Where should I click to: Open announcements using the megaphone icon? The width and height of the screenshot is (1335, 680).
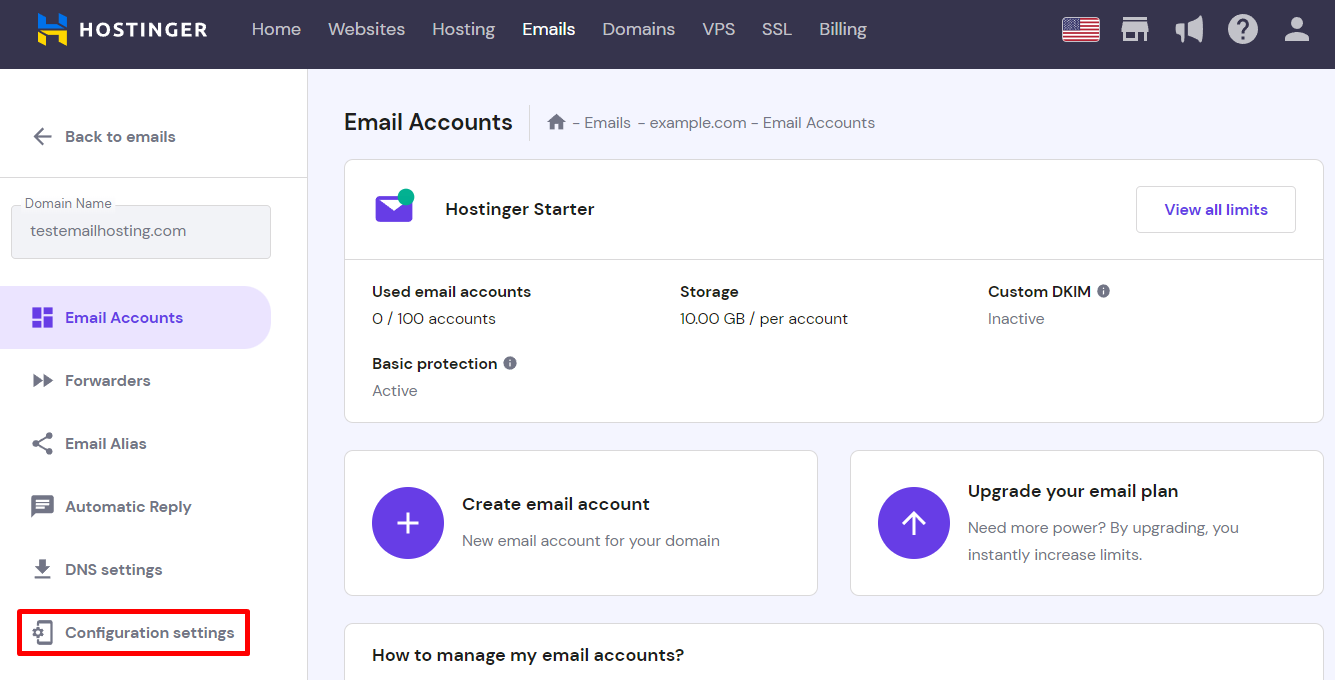point(1189,29)
